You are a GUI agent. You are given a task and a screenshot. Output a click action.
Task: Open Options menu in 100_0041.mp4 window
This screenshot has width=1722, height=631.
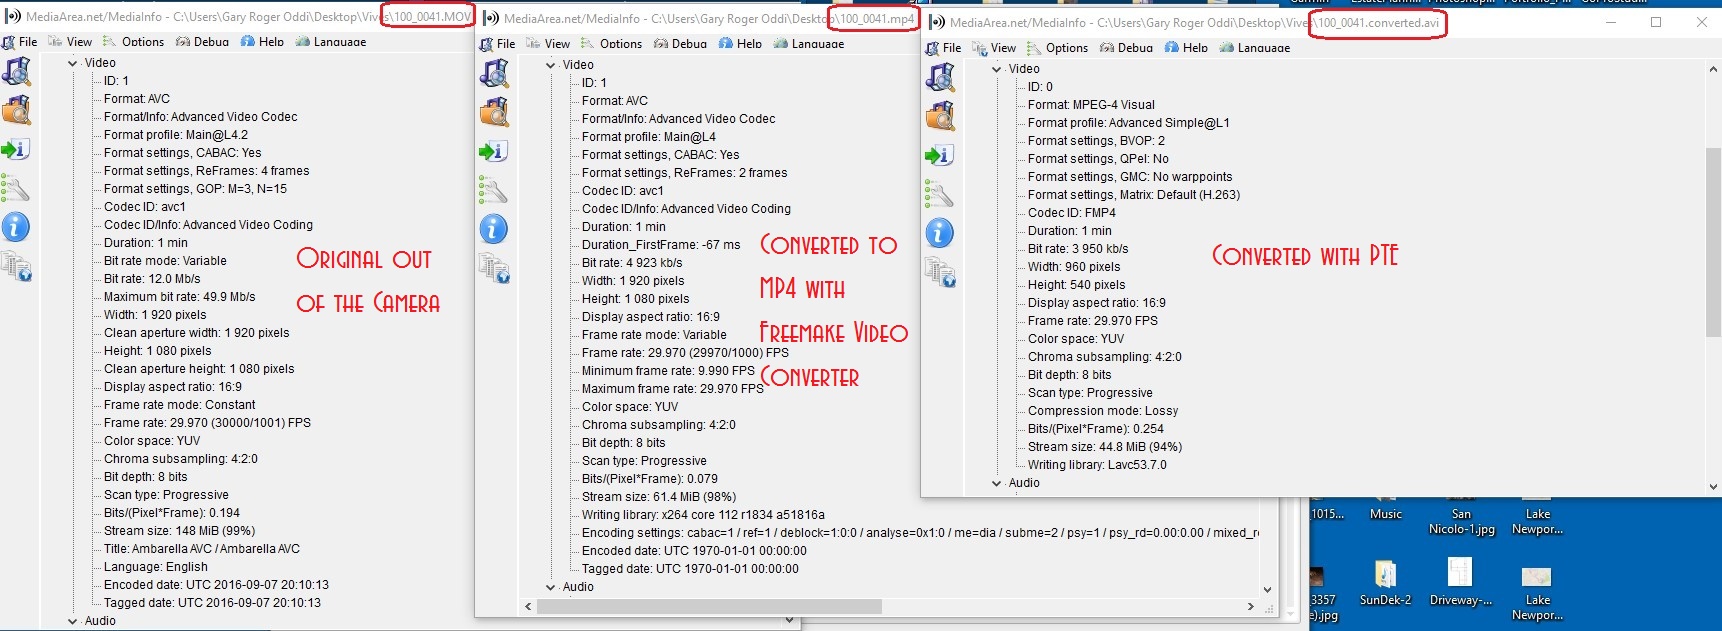611,44
